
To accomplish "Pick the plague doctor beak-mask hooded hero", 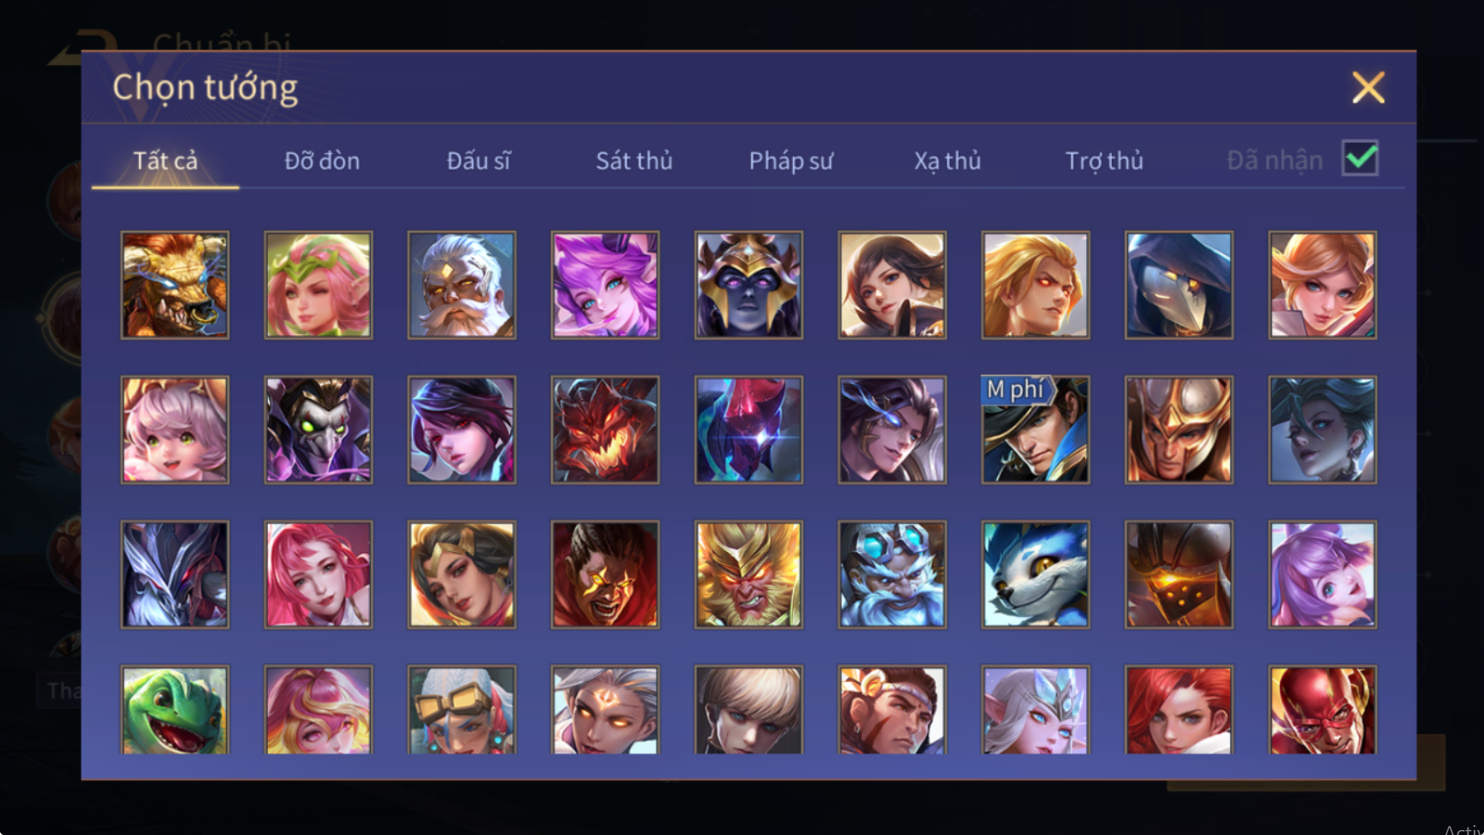I will point(1179,285).
